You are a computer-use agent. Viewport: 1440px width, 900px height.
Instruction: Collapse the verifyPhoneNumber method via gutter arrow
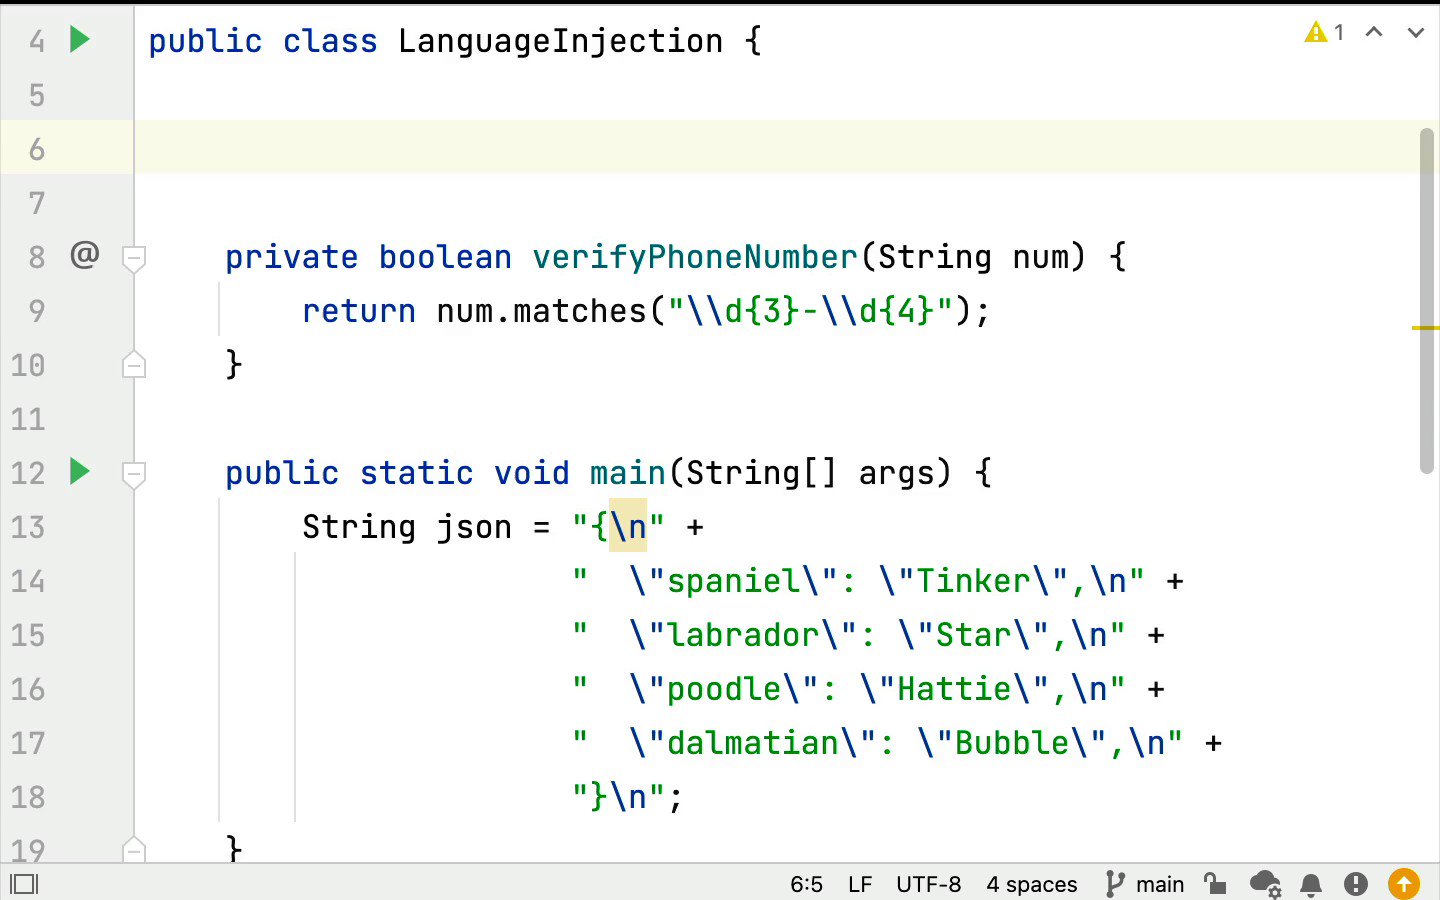pyautogui.click(x=134, y=257)
